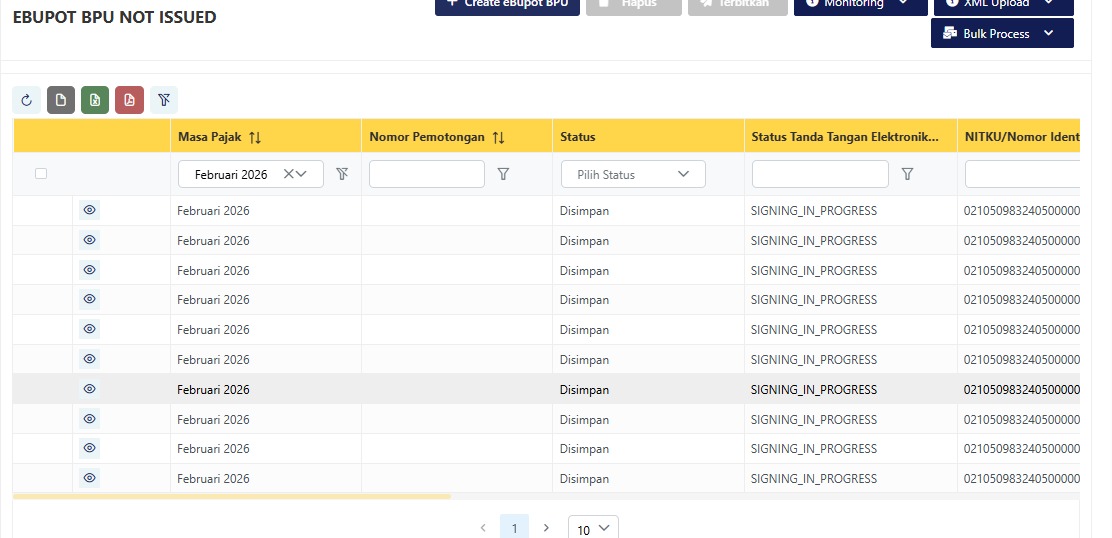
Task: Export table to Excel with green icon
Action: point(95,100)
